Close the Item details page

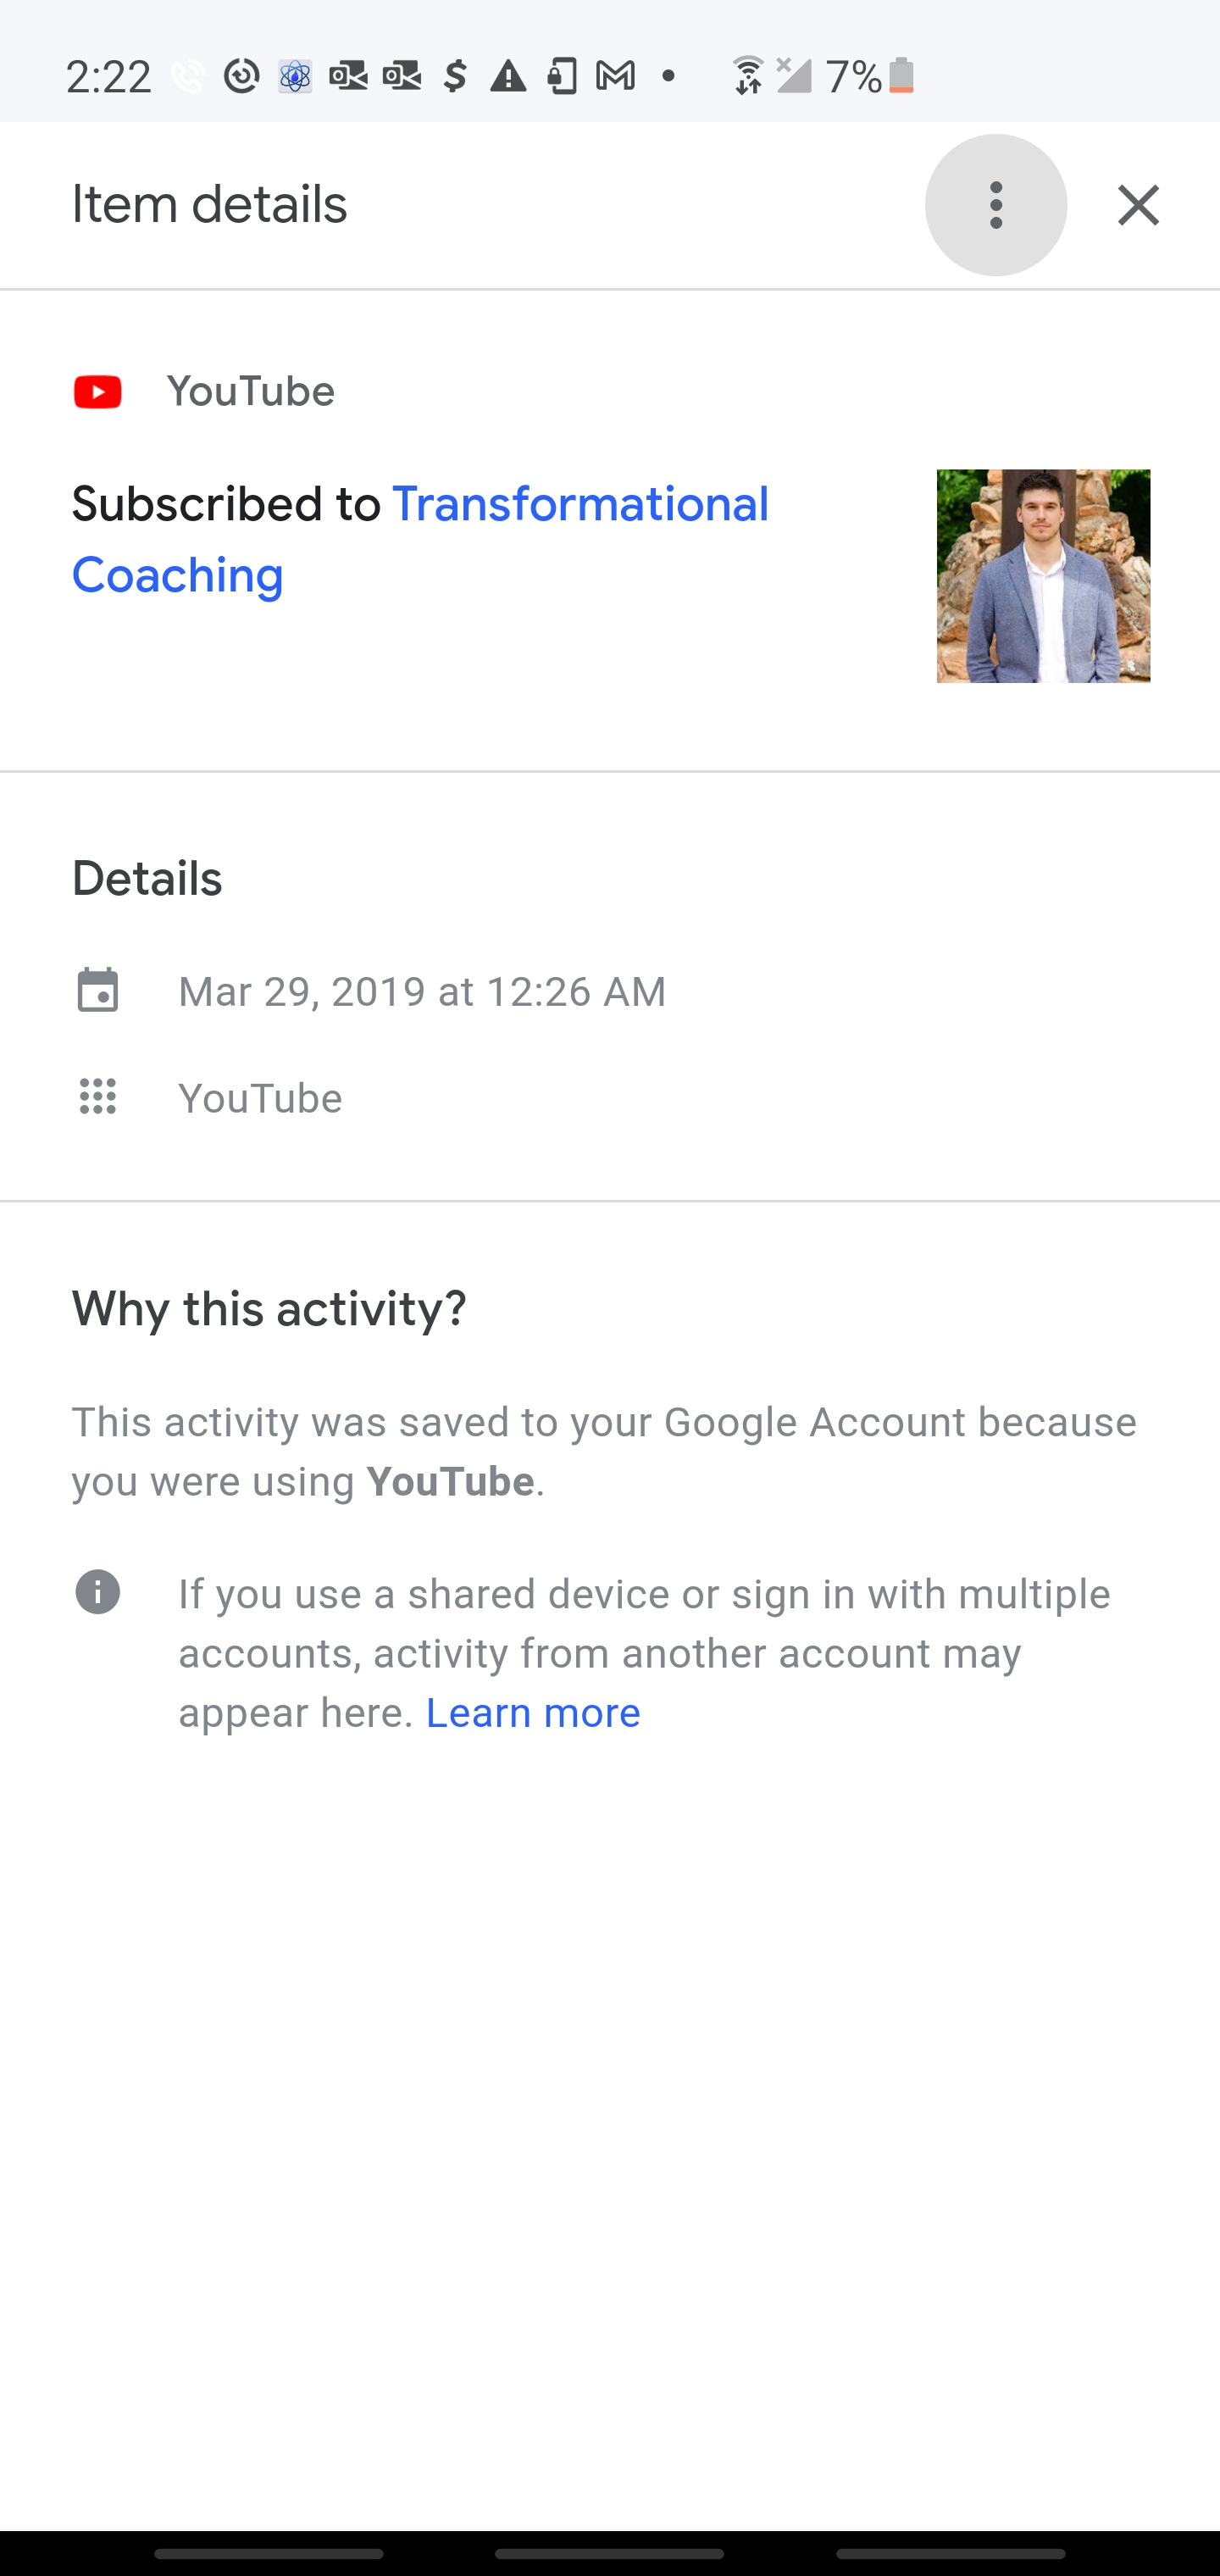(x=1138, y=205)
